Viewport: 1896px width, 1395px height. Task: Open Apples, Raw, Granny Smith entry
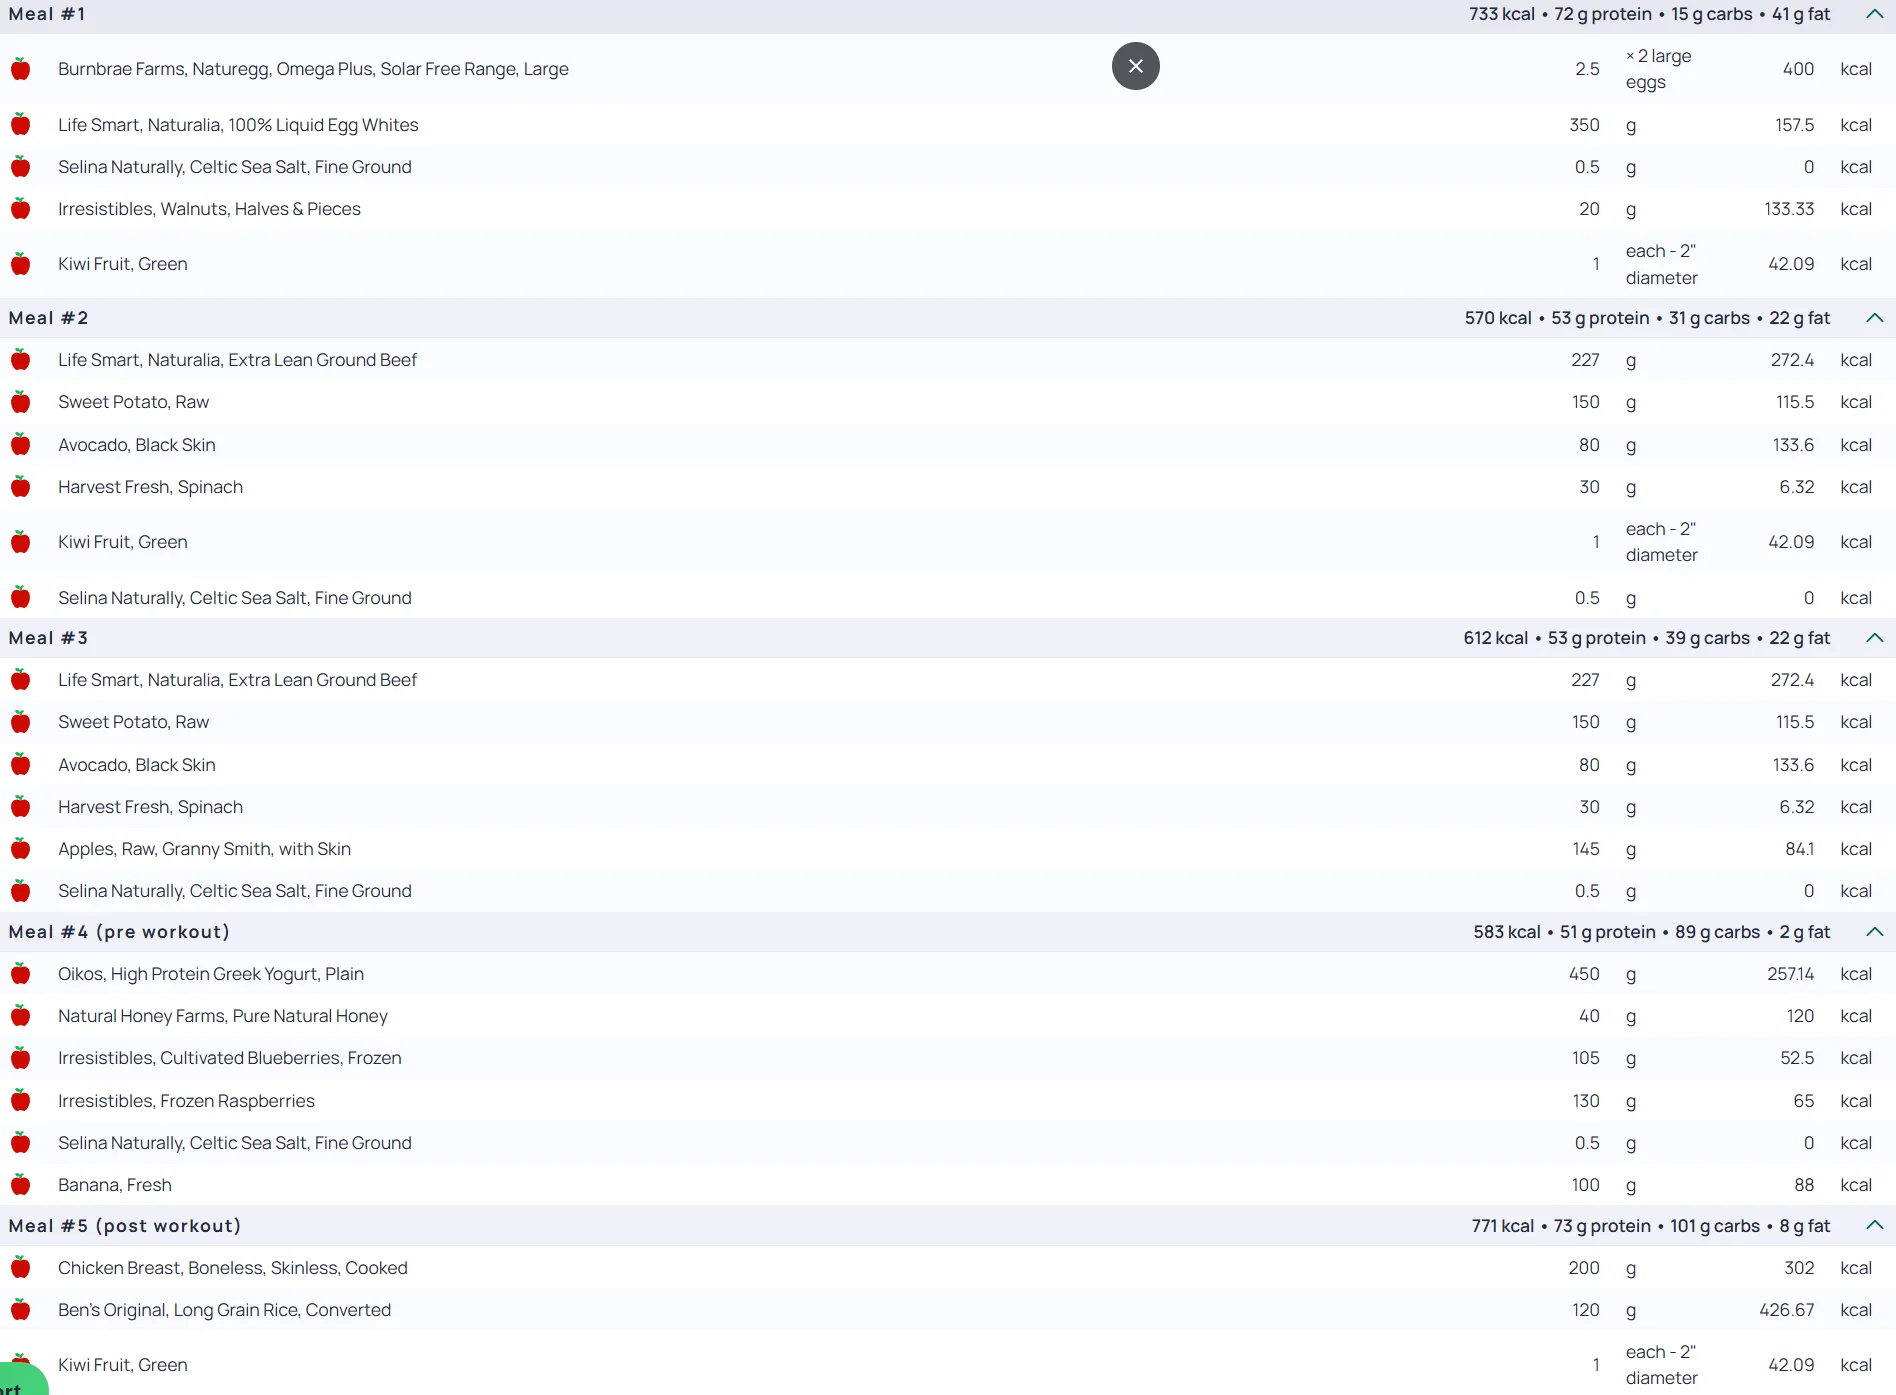pos(204,849)
